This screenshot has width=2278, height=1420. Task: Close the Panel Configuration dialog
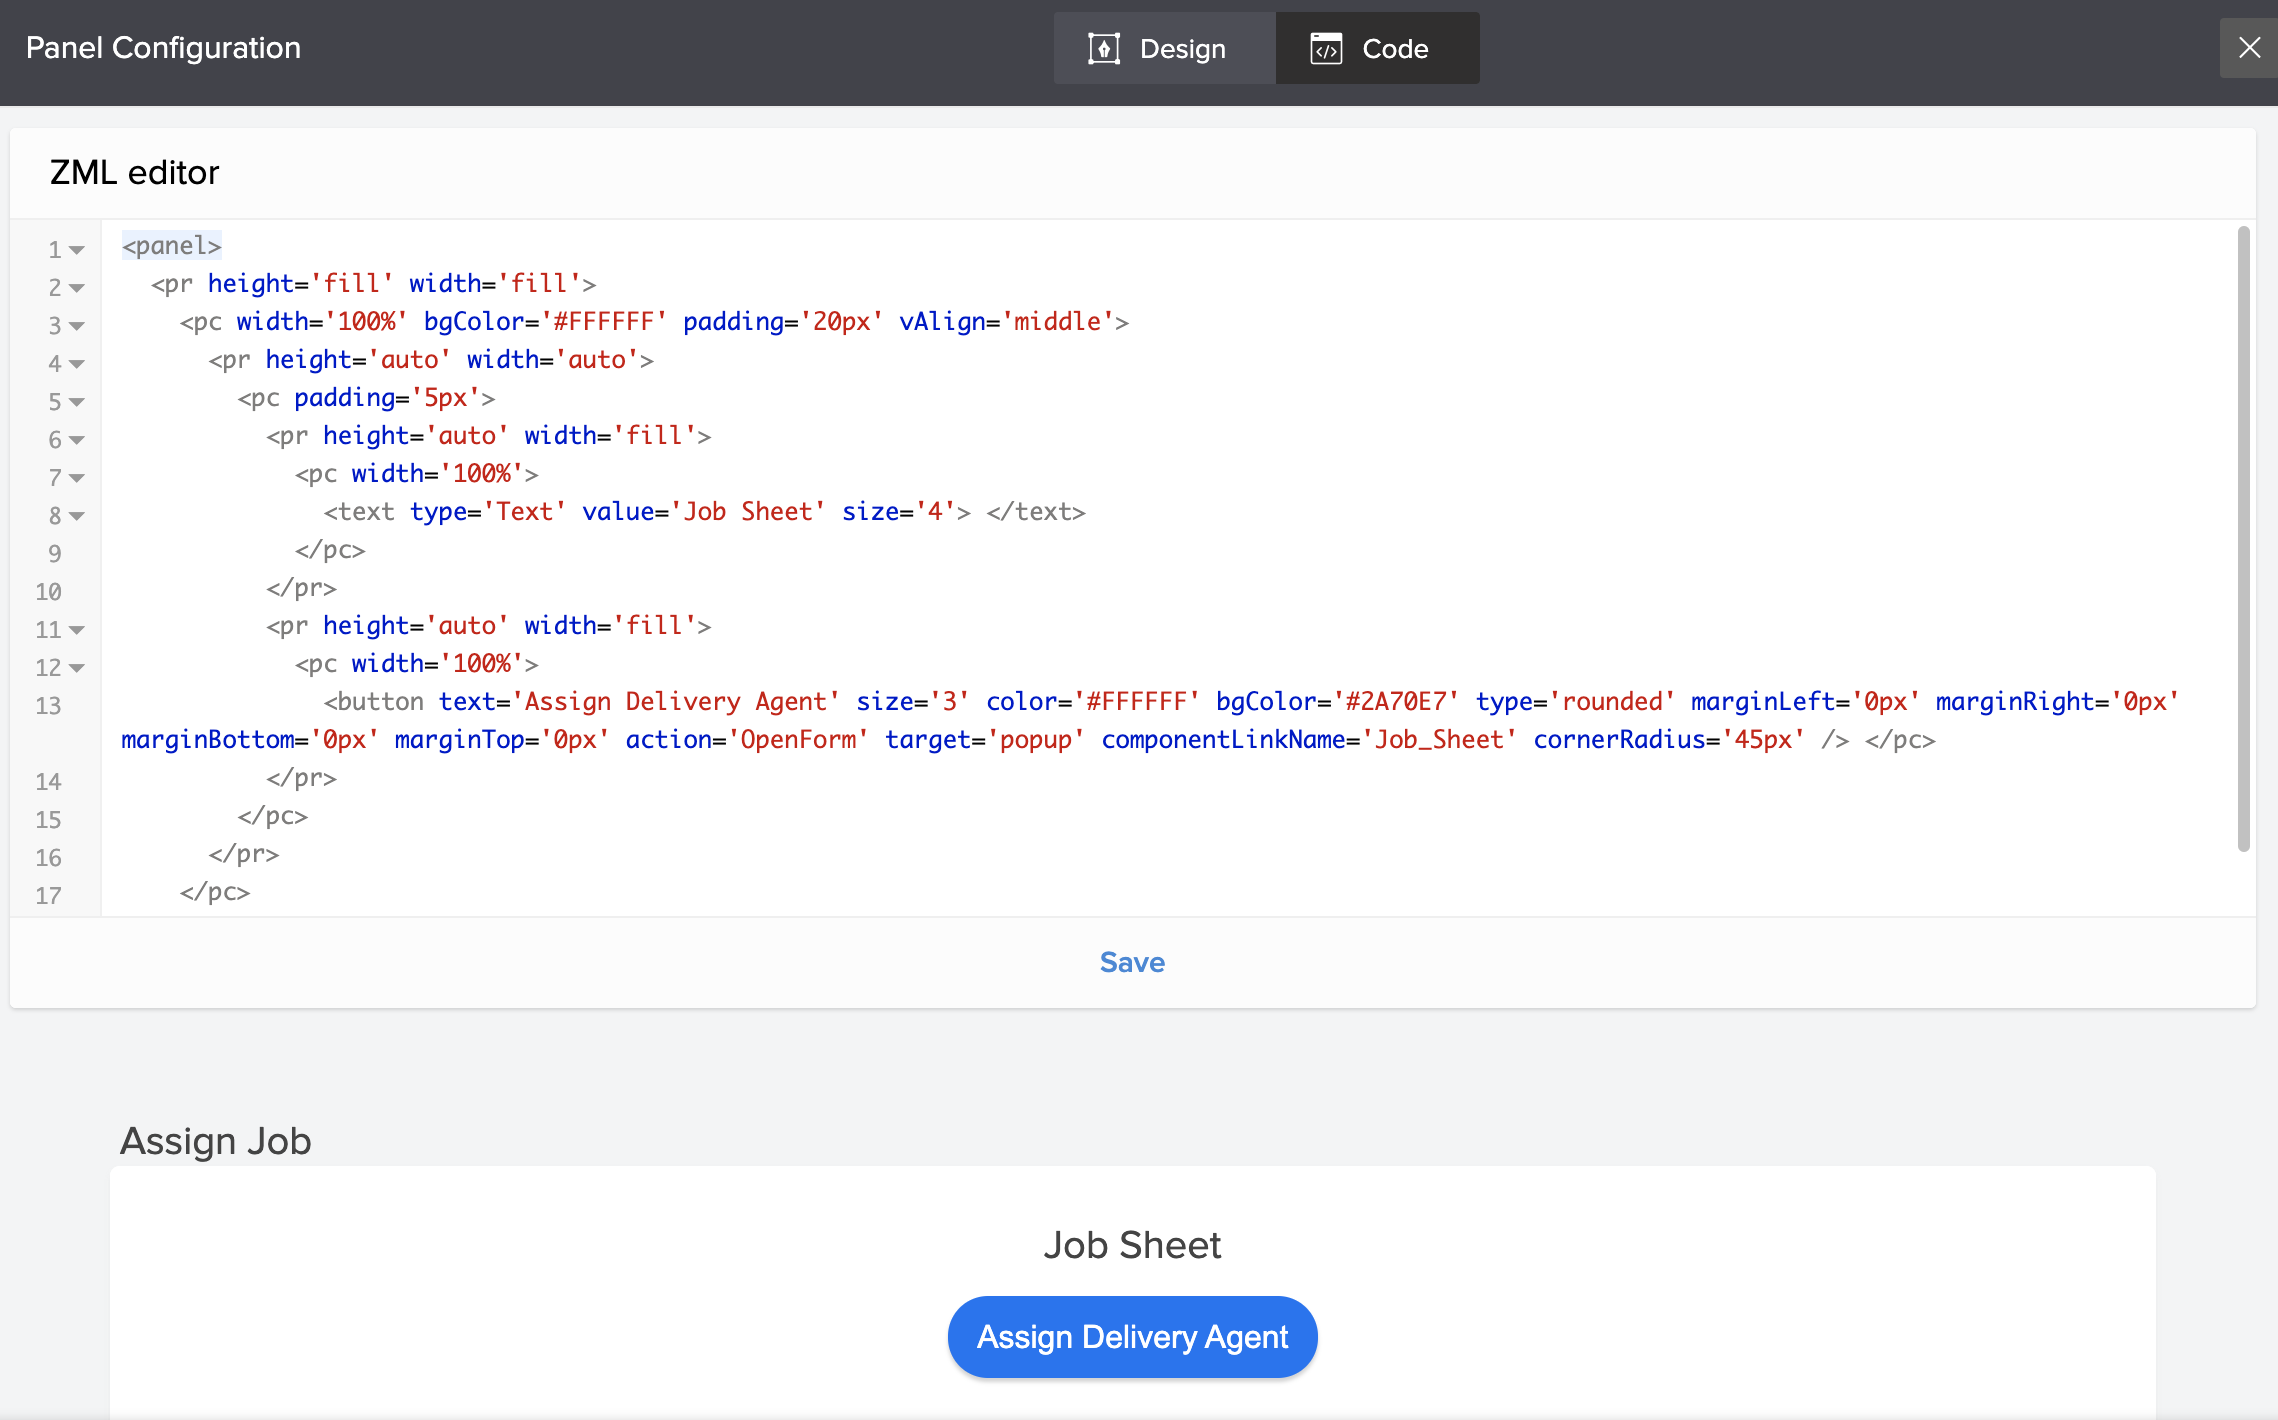(x=2249, y=48)
